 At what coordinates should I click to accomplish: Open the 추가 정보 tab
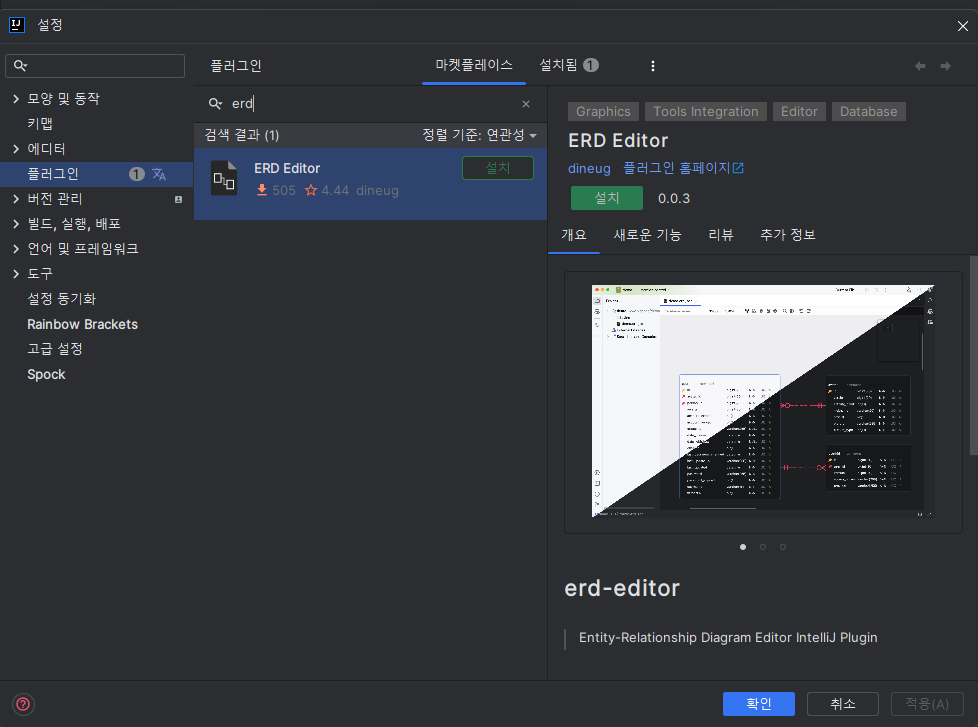click(788, 235)
